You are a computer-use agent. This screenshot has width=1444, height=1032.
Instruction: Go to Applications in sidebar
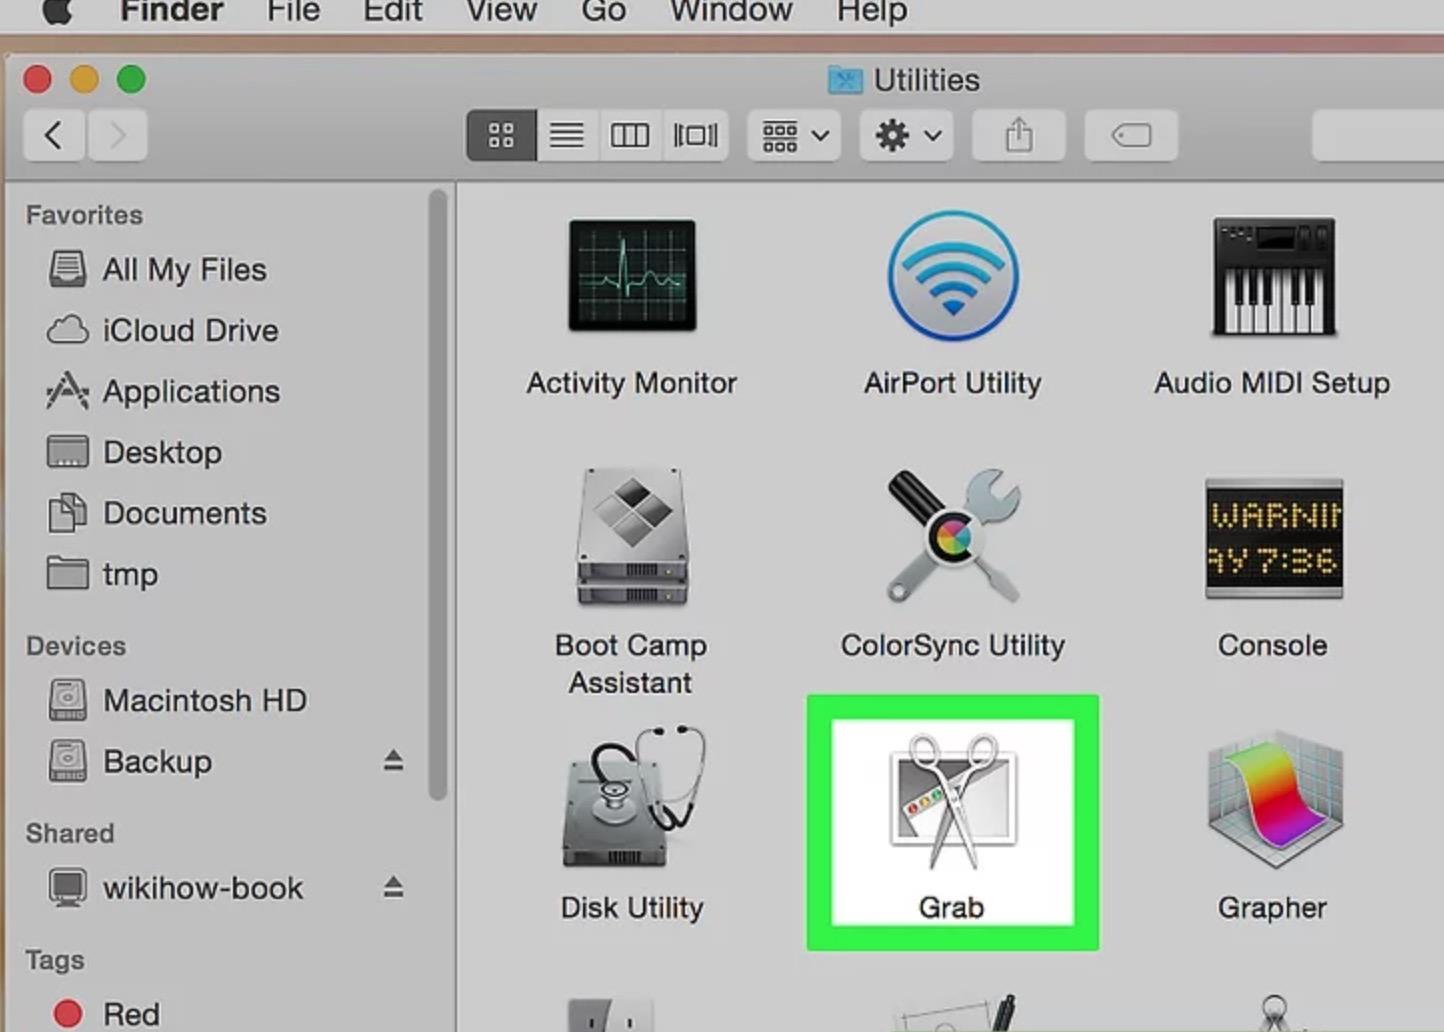coord(164,391)
